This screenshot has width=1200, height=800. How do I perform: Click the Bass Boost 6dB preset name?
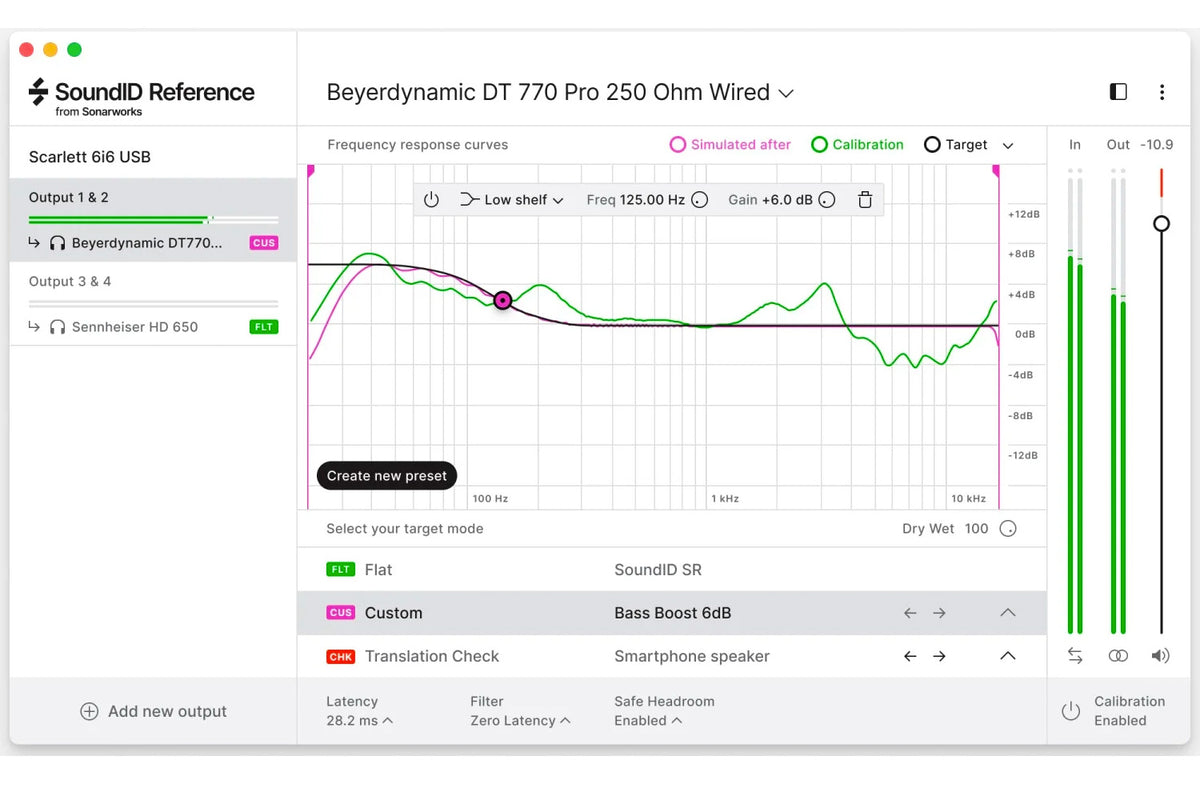(x=673, y=613)
